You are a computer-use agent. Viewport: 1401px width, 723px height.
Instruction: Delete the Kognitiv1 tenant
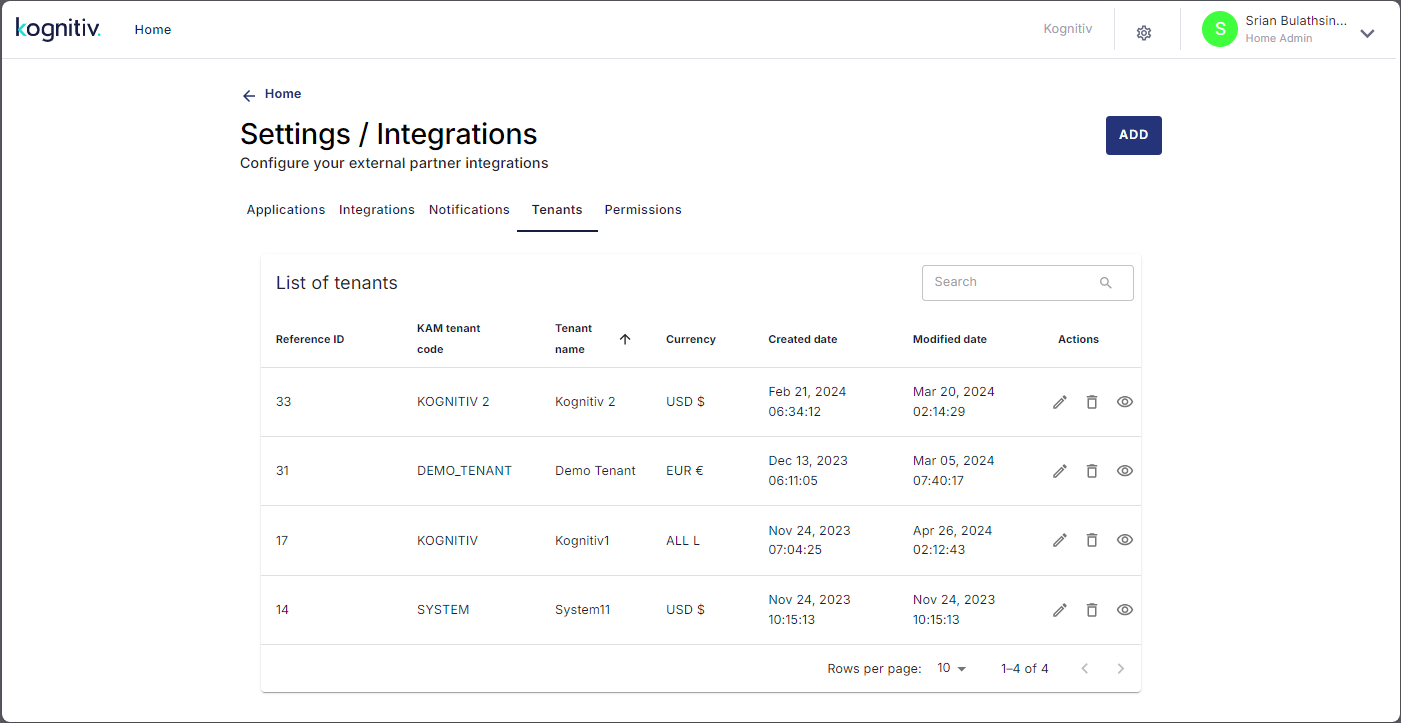coord(1092,540)
